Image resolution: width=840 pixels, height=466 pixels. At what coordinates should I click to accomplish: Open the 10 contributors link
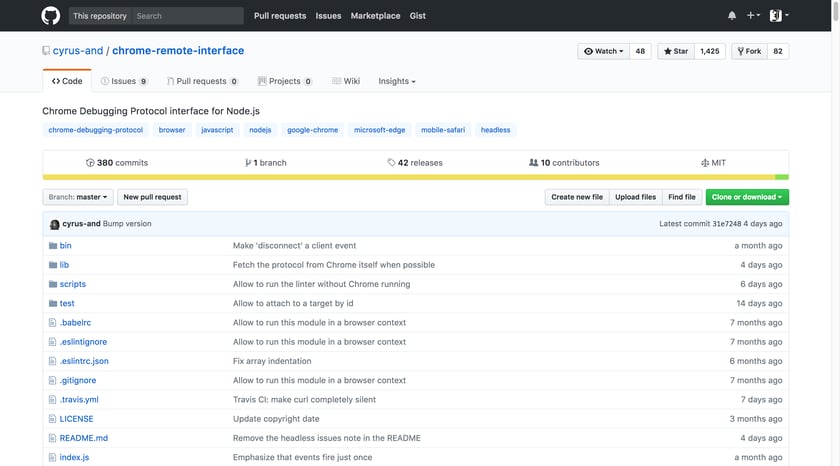(x=564, y=163)
